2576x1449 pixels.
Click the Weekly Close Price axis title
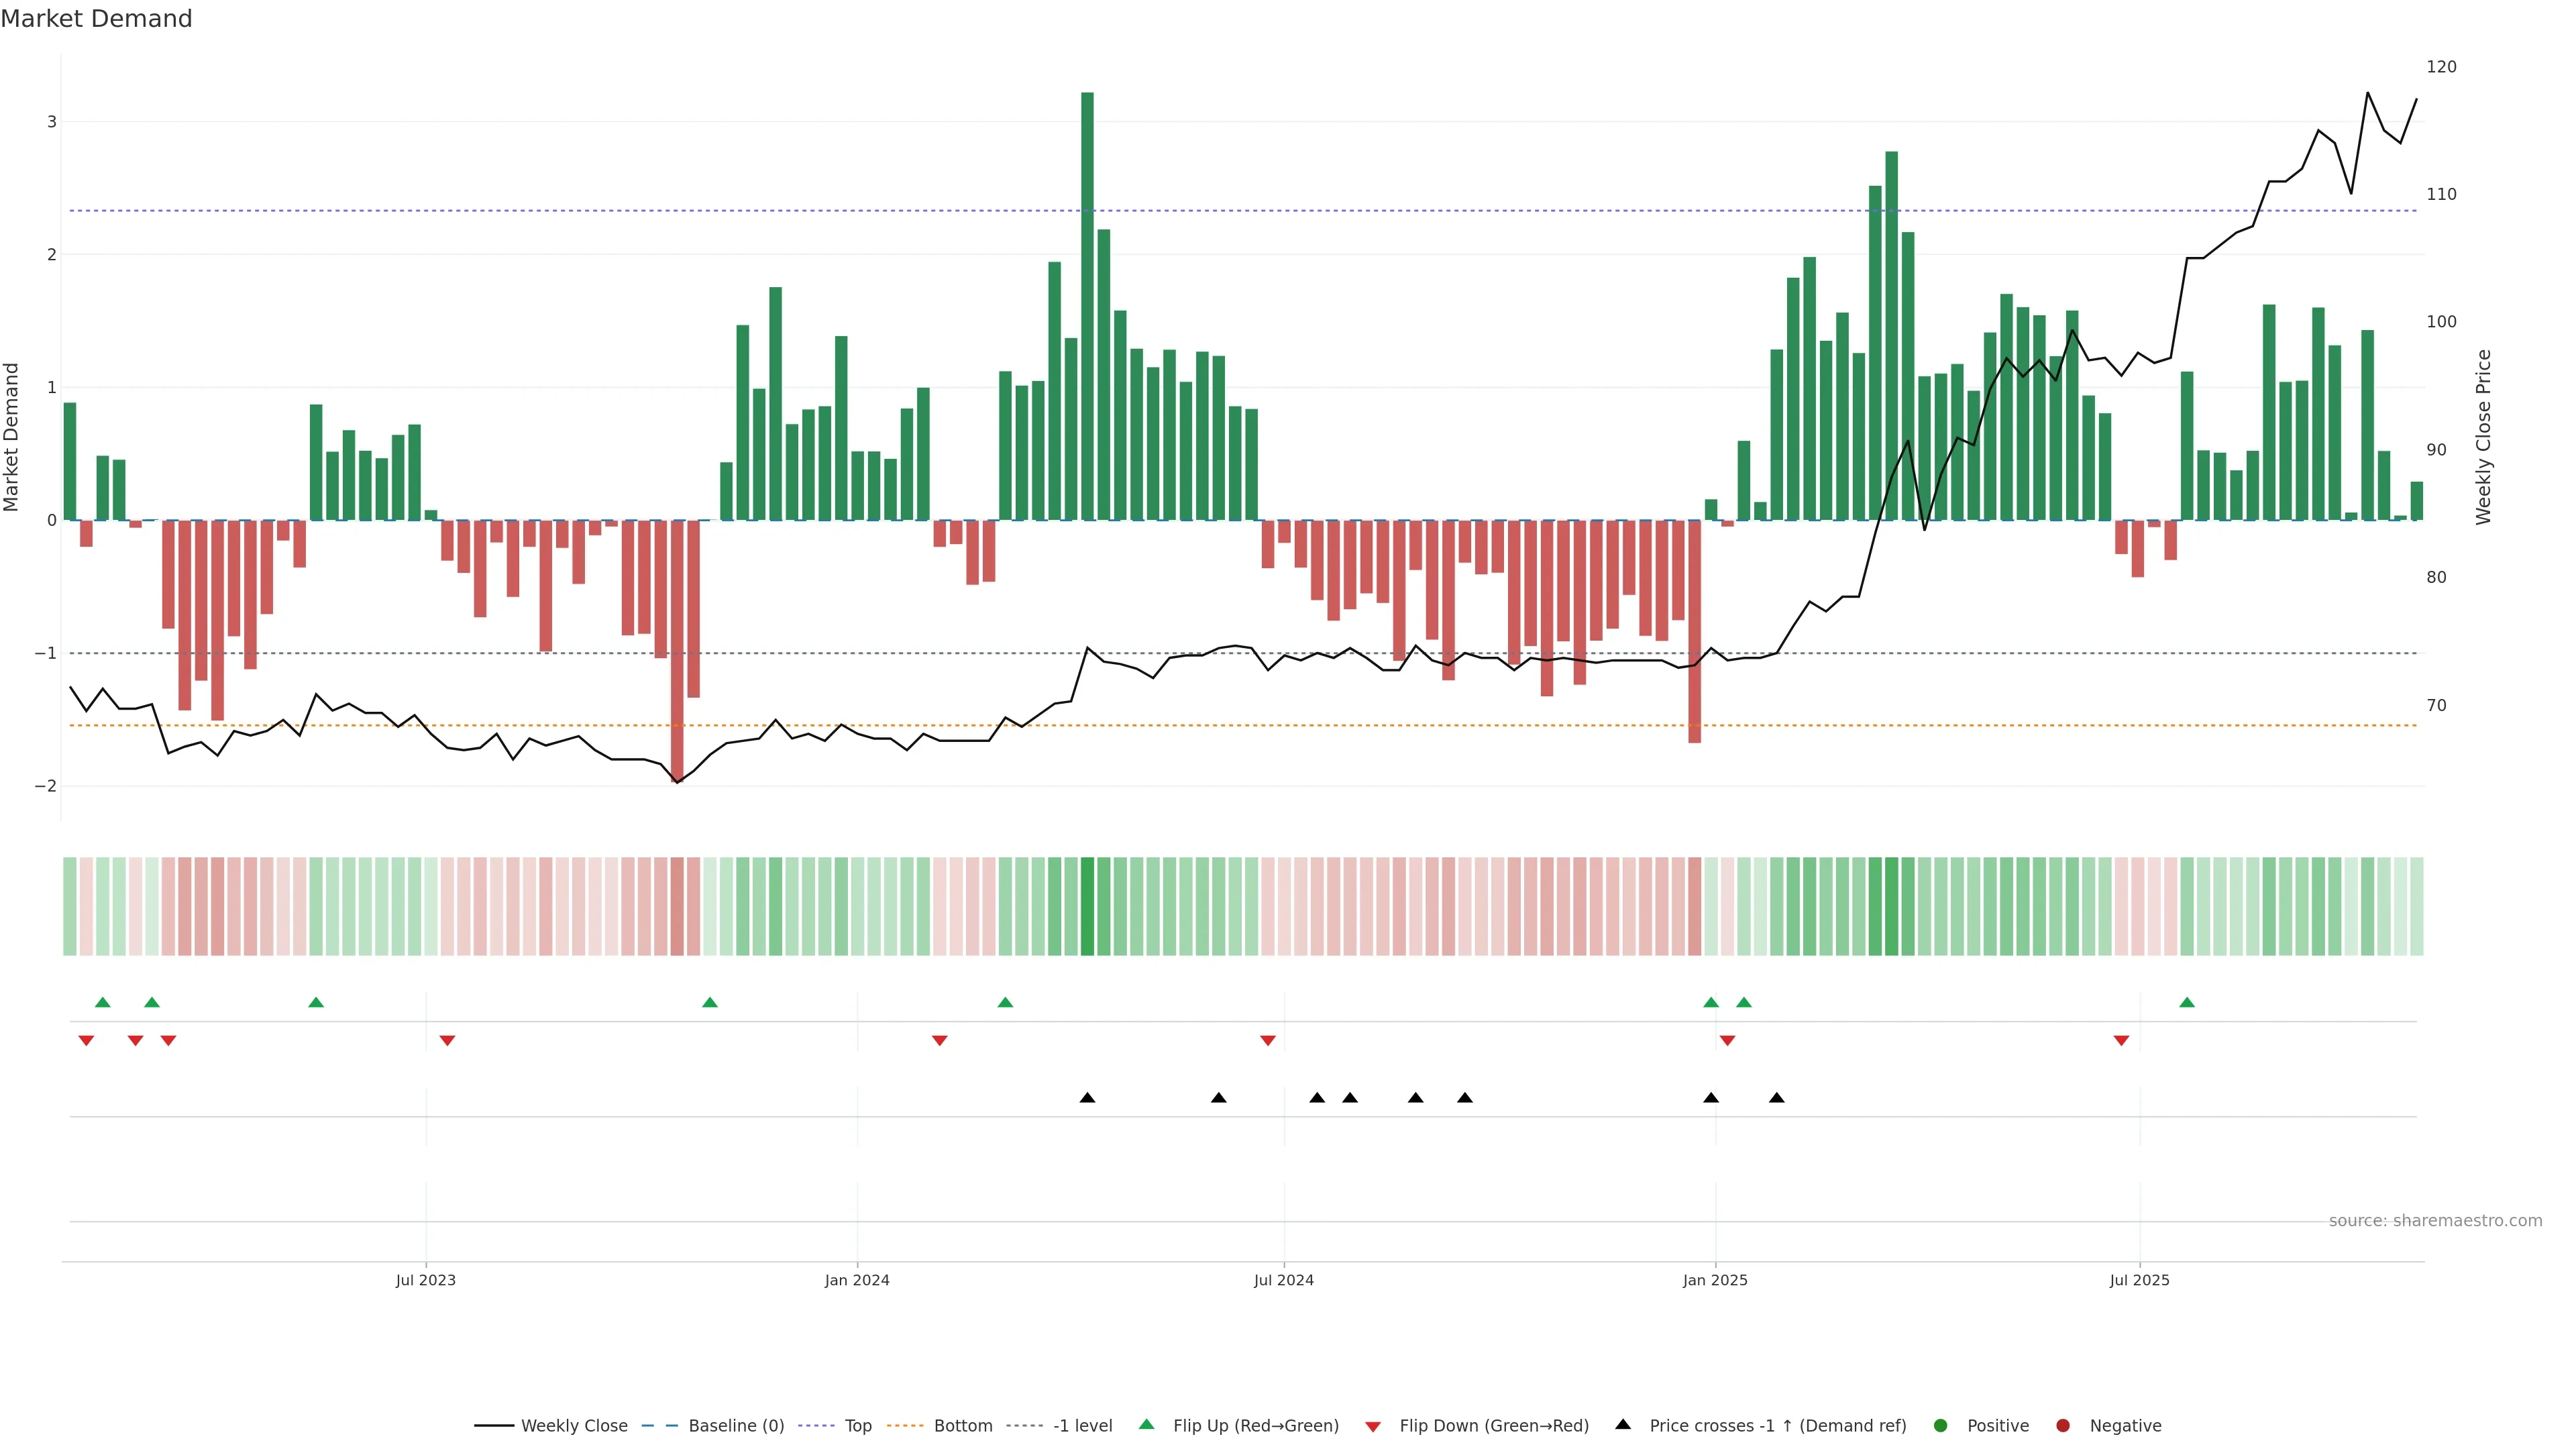tap(2484, 437)
